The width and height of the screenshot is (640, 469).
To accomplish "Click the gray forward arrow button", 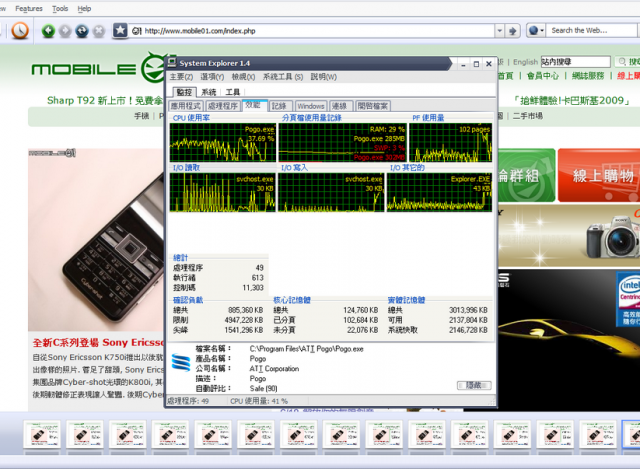I will (x=65, y=31).
